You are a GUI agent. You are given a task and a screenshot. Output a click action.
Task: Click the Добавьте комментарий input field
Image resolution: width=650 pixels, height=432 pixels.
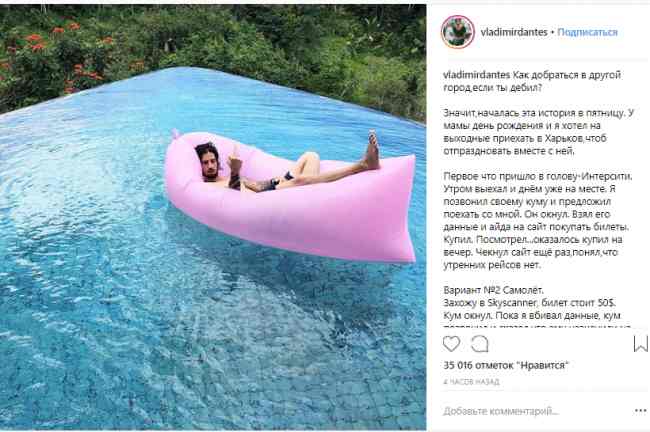point(535,411)
